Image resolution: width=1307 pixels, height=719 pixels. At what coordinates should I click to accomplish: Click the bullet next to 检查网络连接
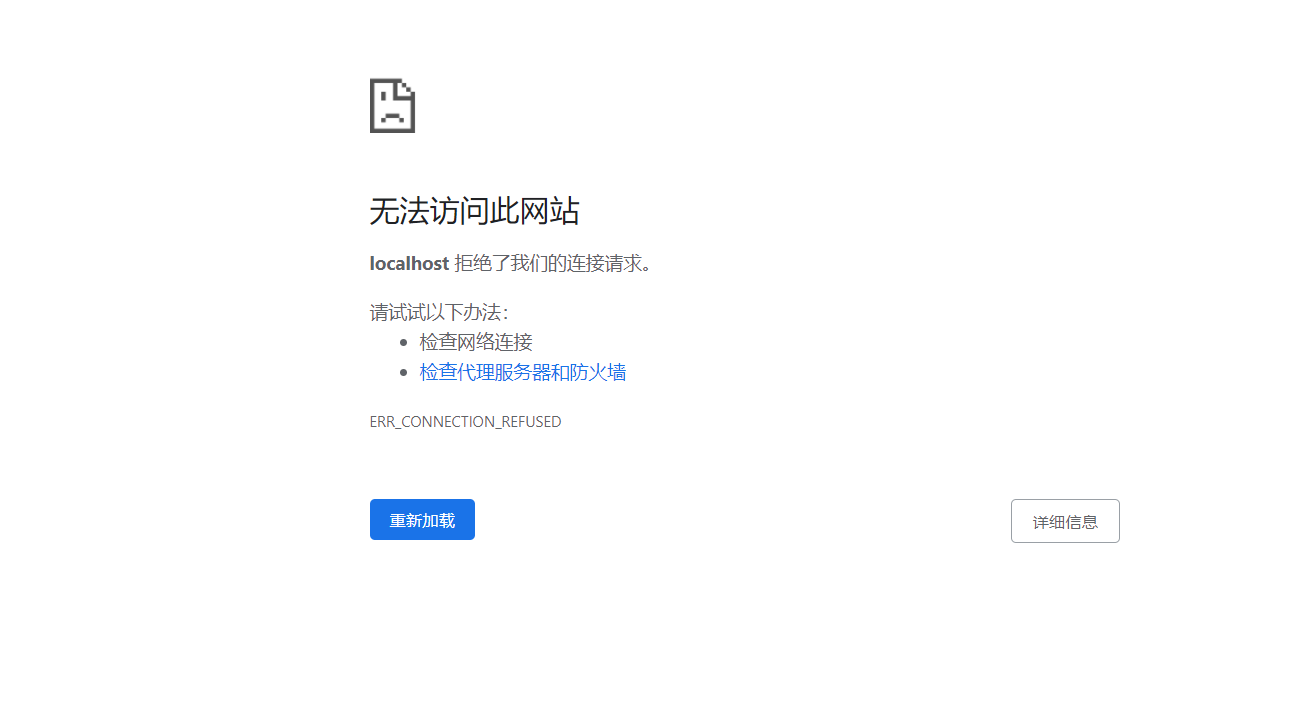coord(404,341)
